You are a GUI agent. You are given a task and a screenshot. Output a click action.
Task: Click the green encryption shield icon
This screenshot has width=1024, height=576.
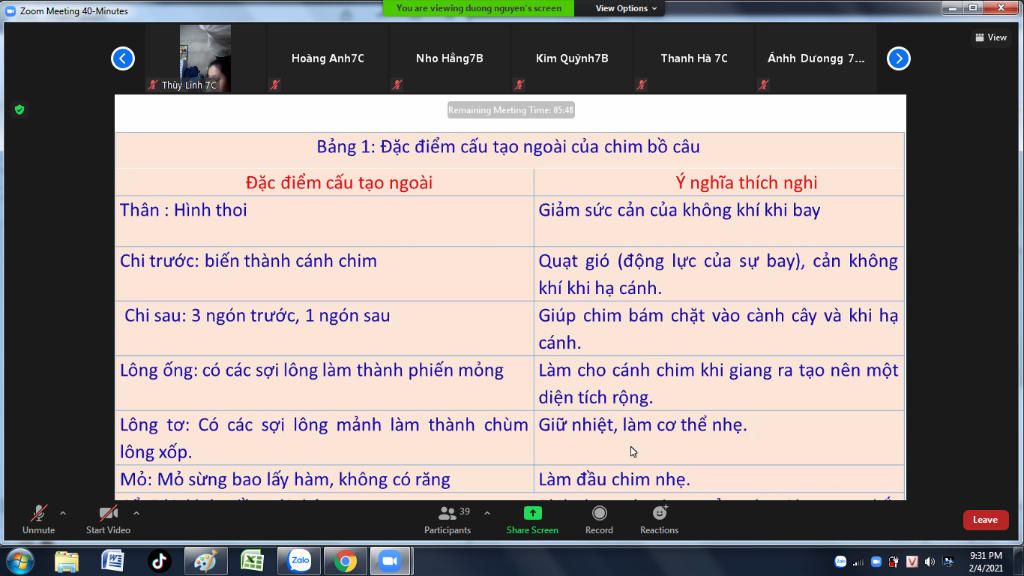(x=20, y=110)
